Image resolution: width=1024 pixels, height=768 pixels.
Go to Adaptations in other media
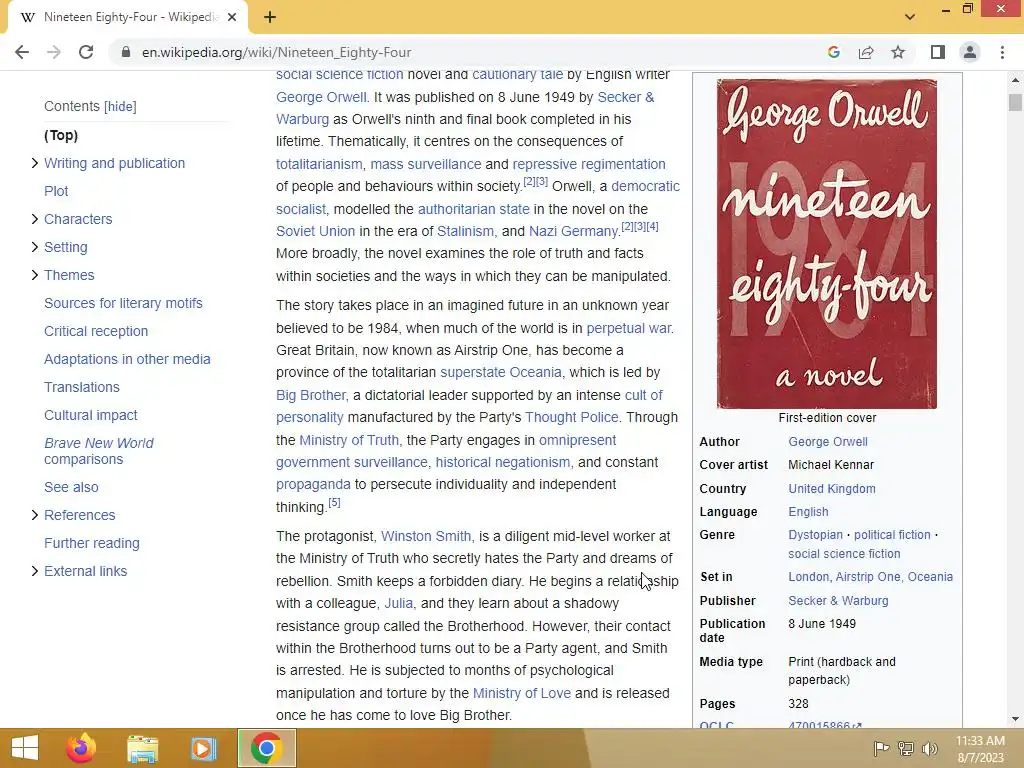[127, 359]
